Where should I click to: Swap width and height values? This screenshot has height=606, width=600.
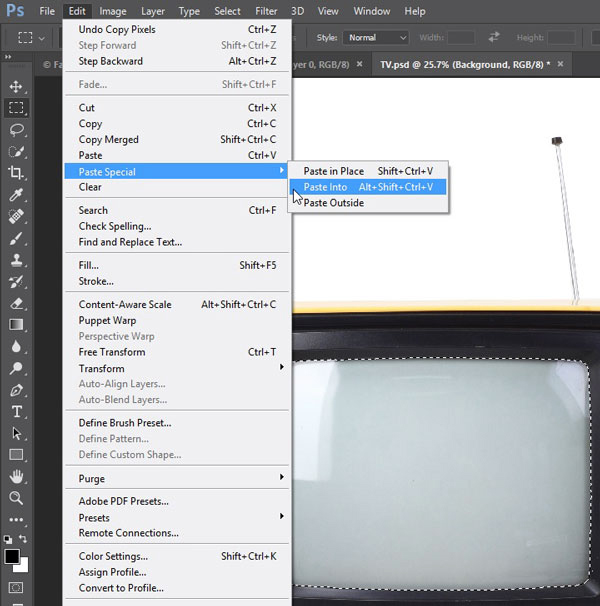494,37
